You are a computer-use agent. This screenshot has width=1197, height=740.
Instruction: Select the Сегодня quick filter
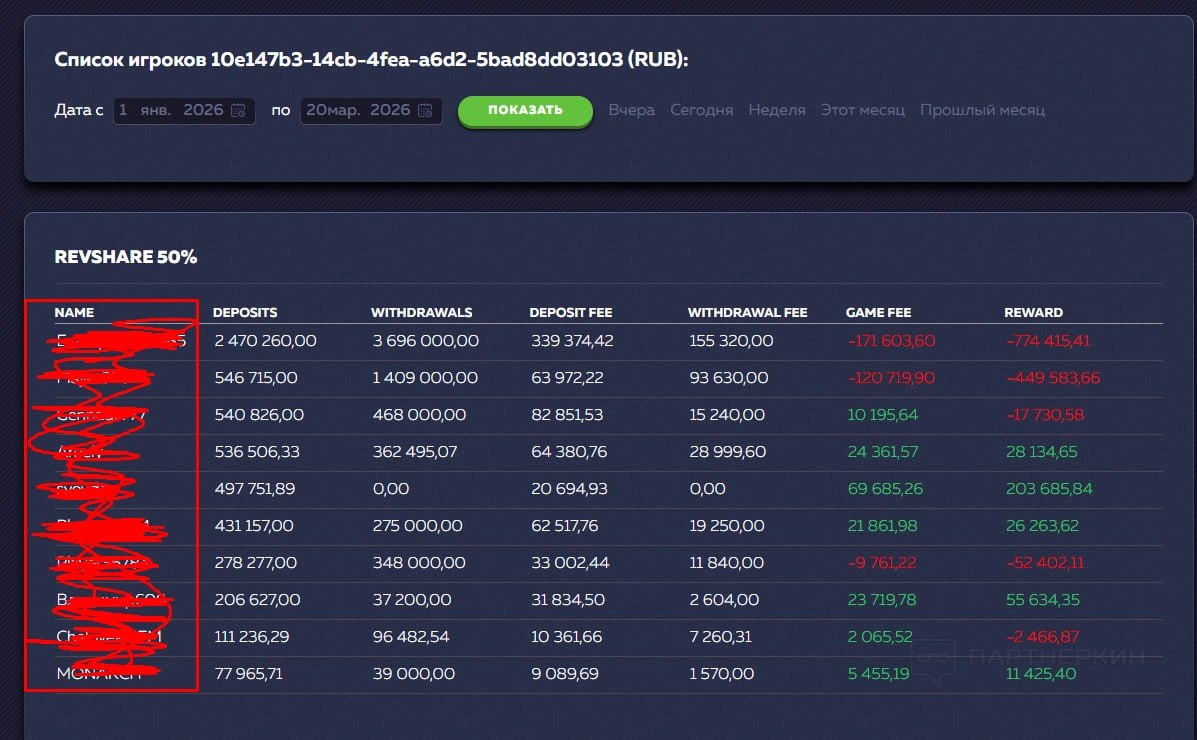click(702, 110)
